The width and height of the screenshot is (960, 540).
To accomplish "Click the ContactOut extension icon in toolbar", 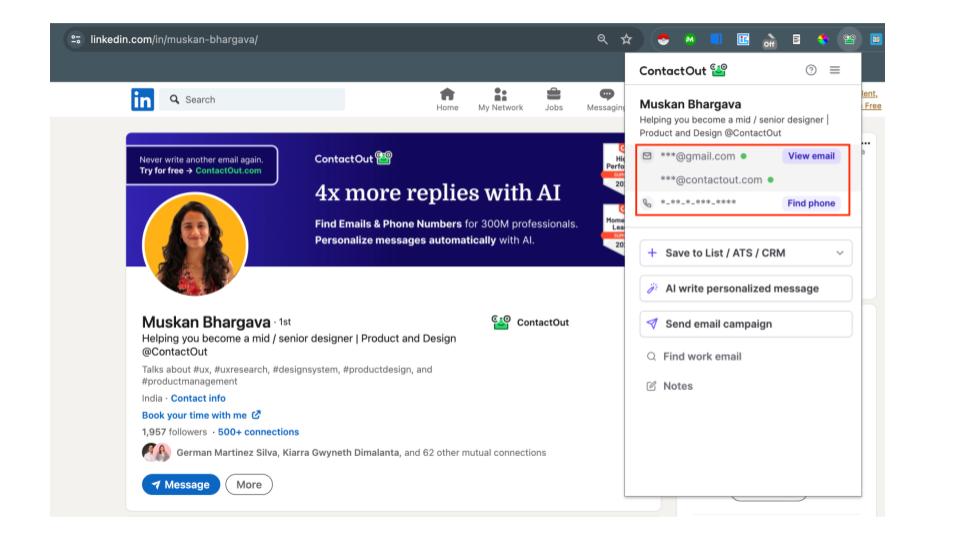I will pos(848,40).
